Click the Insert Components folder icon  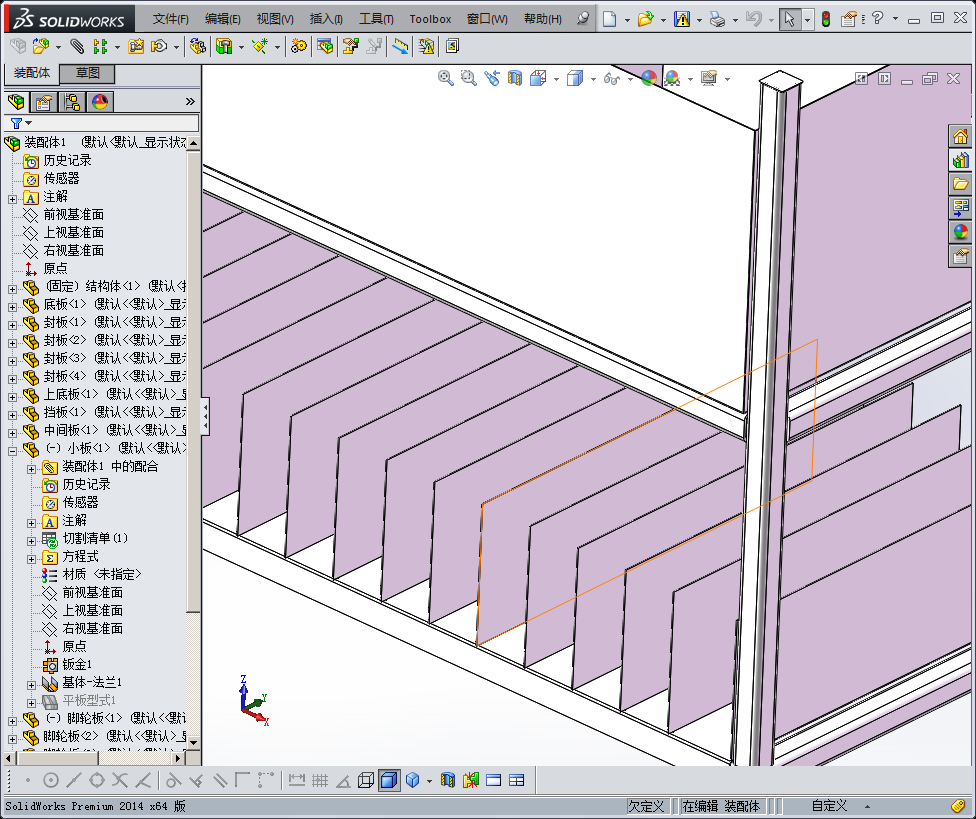[x=40, y=46]
